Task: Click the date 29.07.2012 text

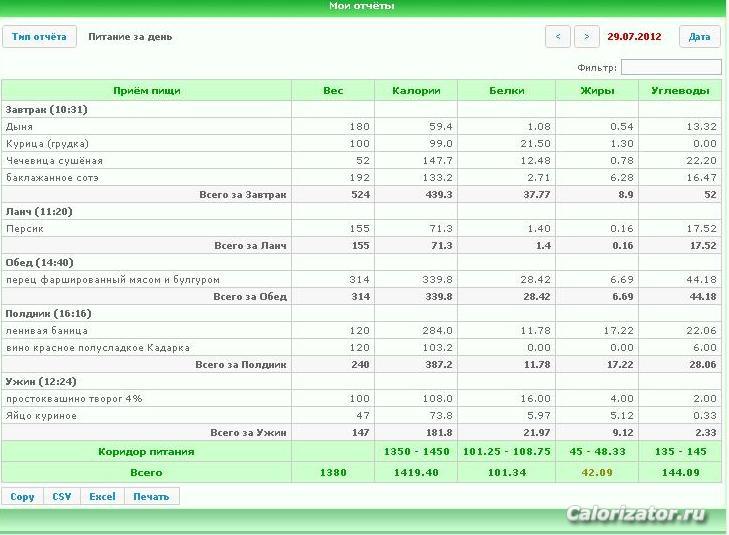Action: pos(634,37)
